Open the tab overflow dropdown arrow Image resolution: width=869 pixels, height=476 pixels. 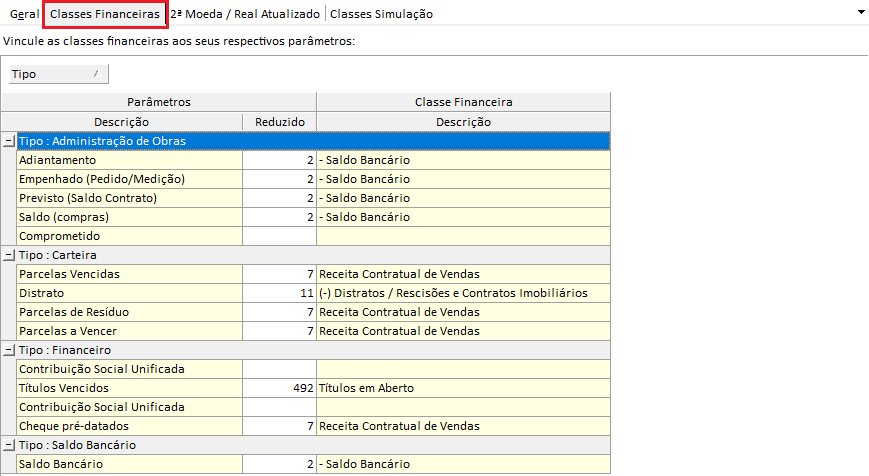pyautogui.click(x=860, y=11)
